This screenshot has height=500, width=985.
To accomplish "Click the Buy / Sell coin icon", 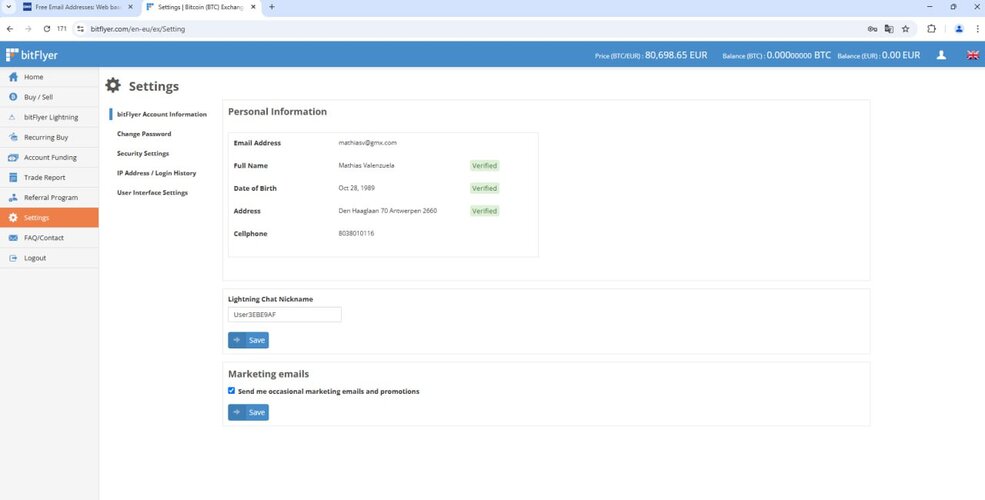I will coord(13,97).
